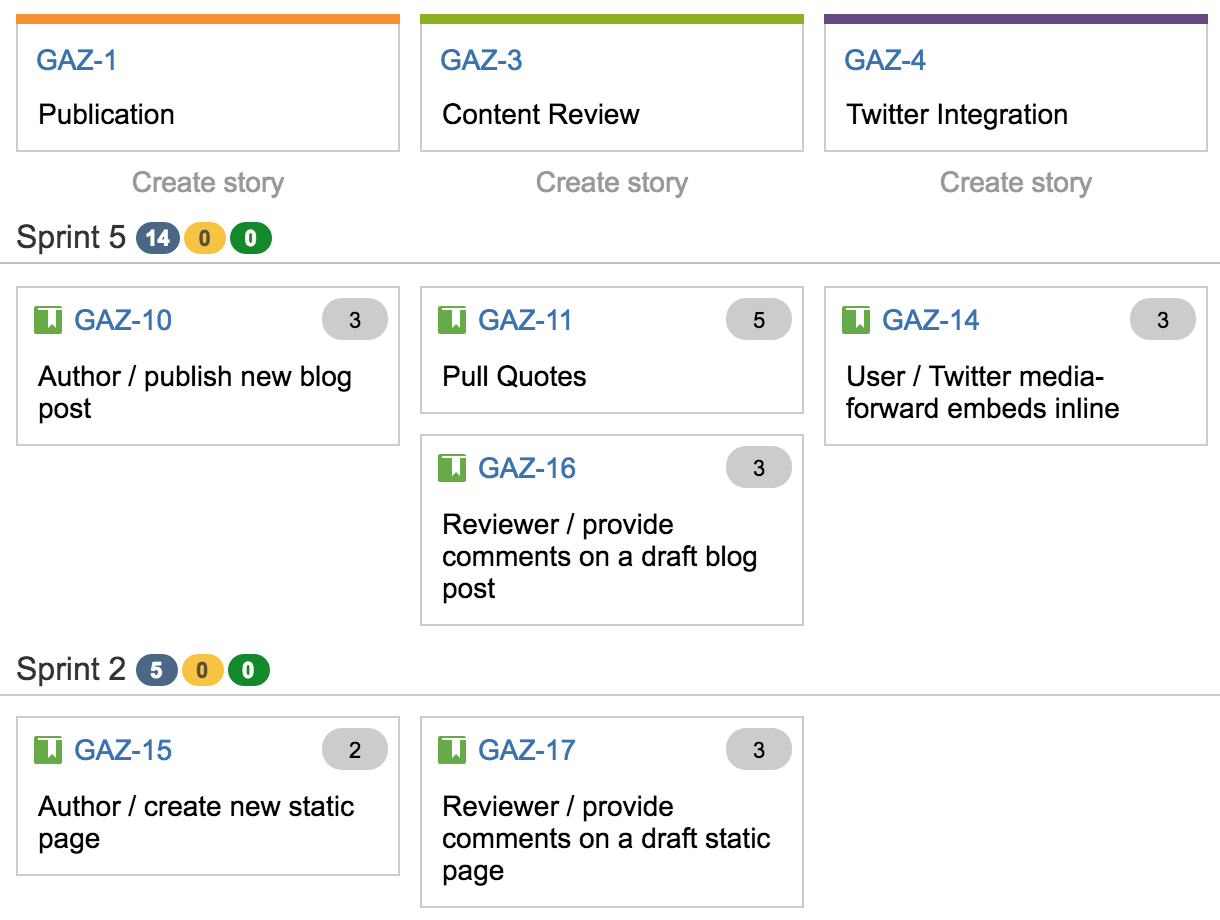
Task: Click Sprint 5 blue to-do count badge
Action: 158,239
